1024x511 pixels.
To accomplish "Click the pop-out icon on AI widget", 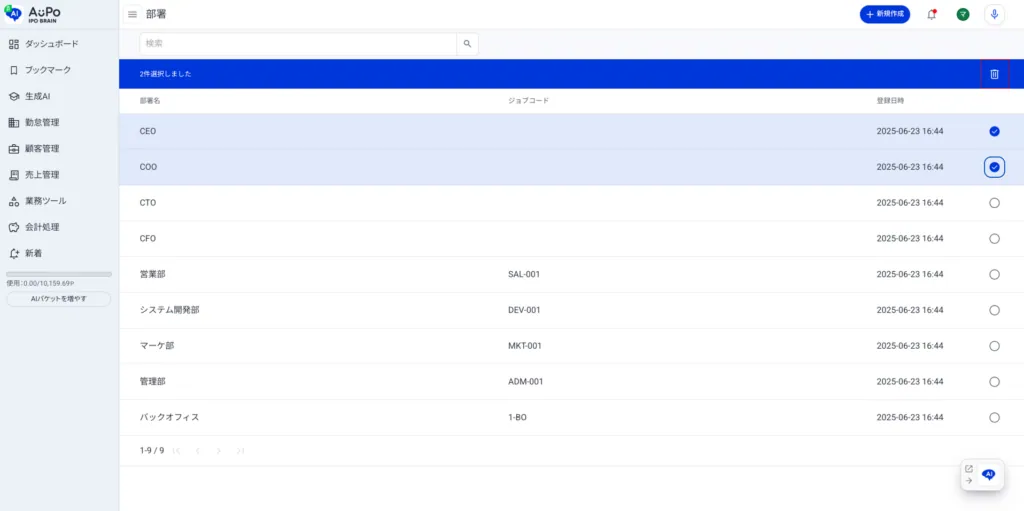I will pos(968,469).
